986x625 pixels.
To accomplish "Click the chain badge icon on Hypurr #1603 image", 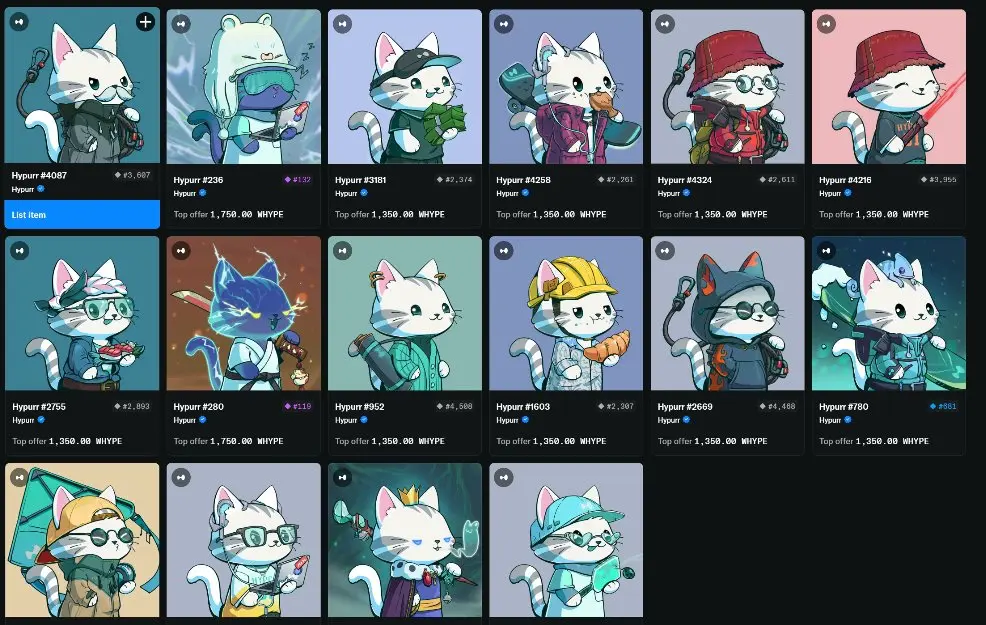I will point(504,250).
